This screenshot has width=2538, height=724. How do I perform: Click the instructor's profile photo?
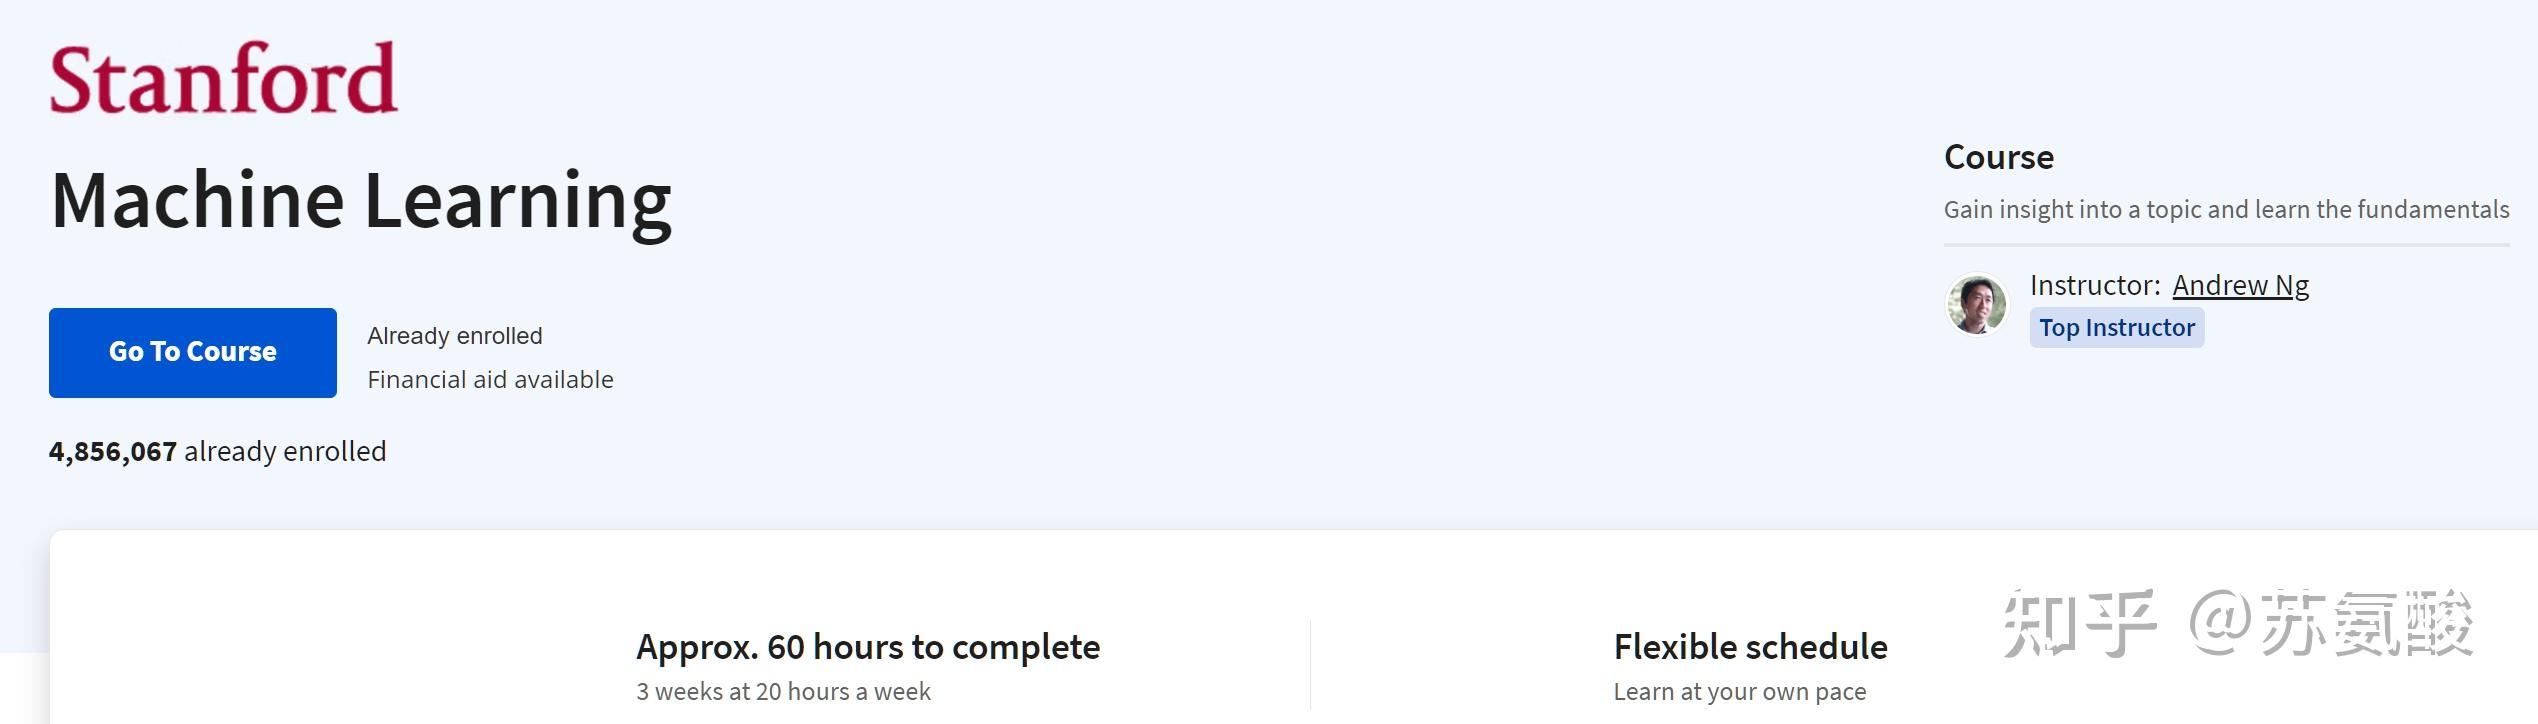click(x=1976, y=304)
